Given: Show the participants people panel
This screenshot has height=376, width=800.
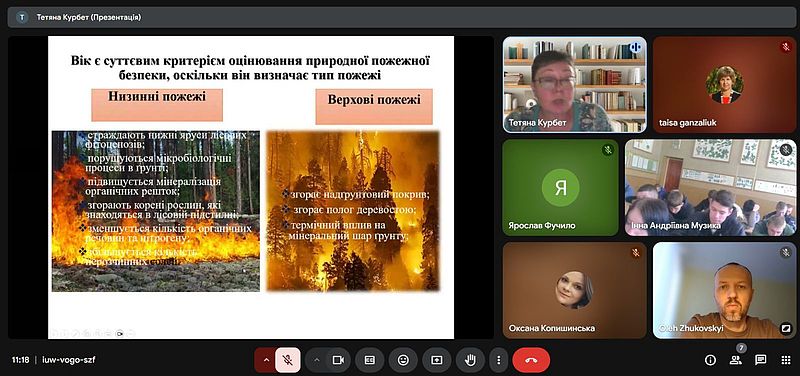Looking at the screenshot, I should point(735,360).
